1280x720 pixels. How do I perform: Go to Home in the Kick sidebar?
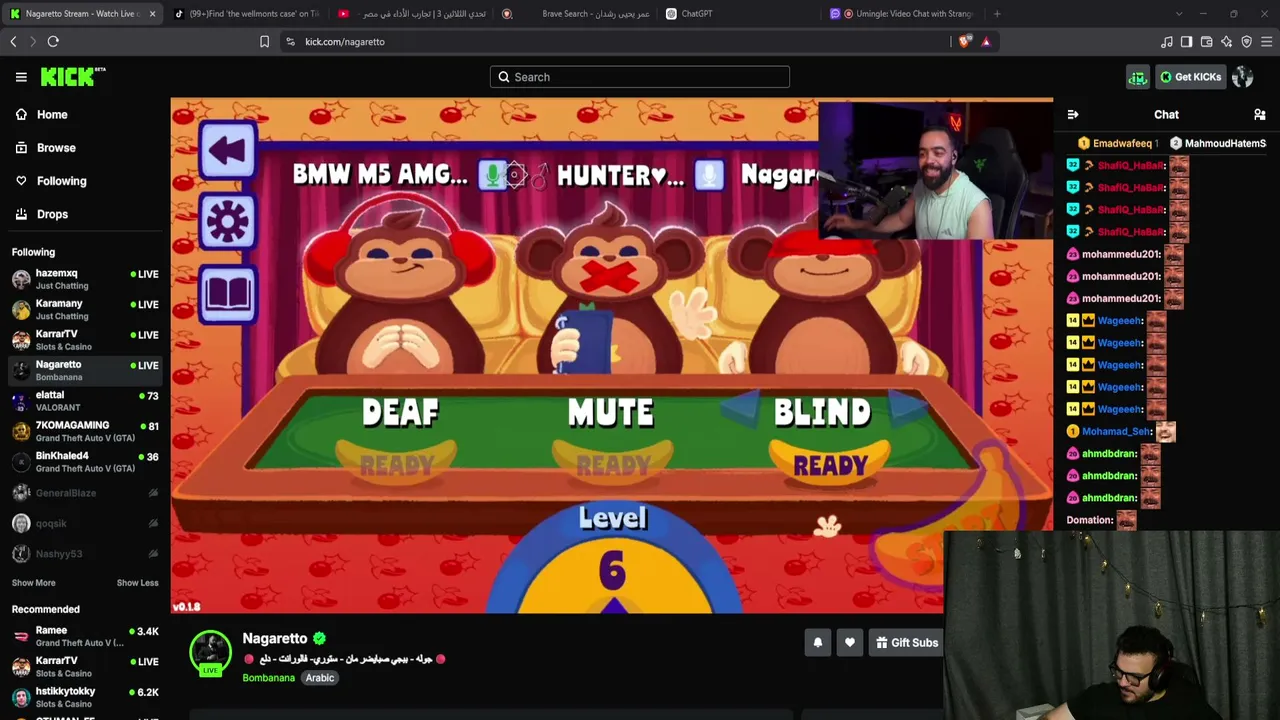tap(42, 115)
